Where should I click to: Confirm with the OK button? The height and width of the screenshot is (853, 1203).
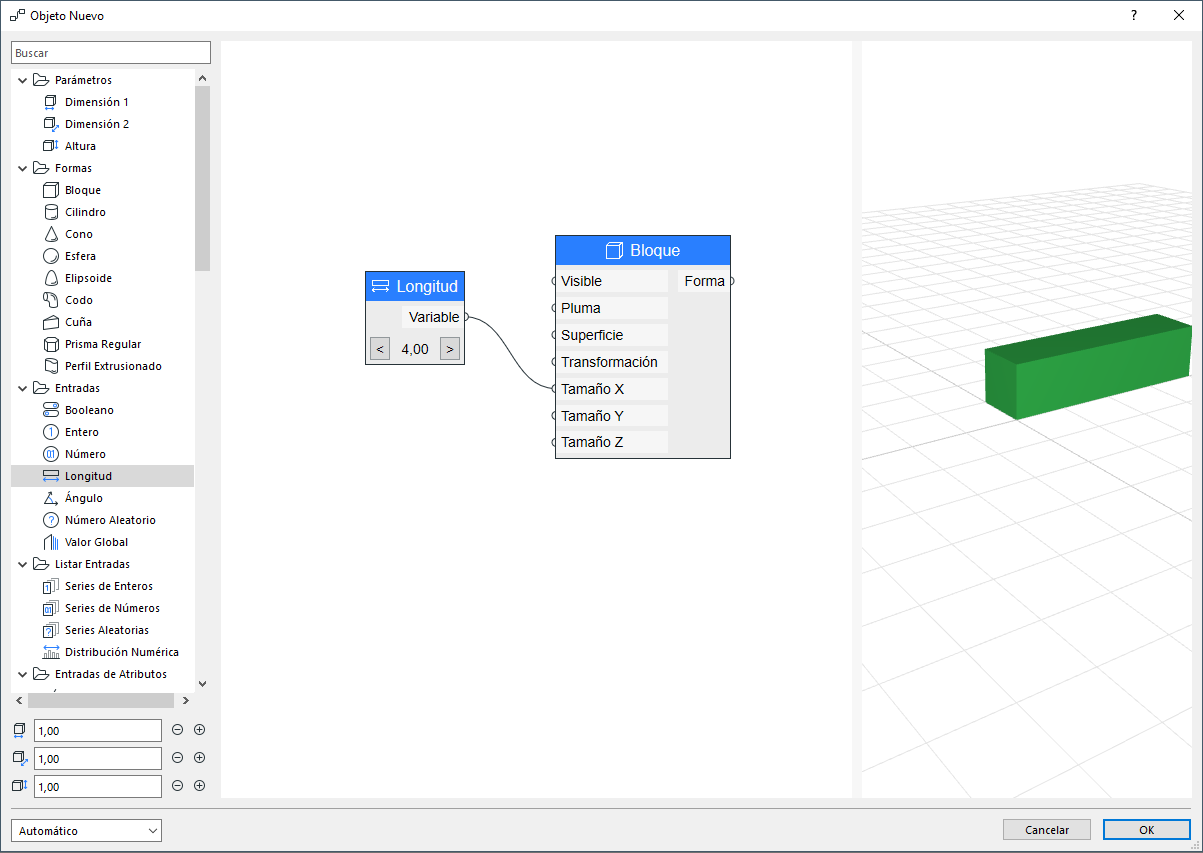pyautogui.click(x=1147, y=830)
